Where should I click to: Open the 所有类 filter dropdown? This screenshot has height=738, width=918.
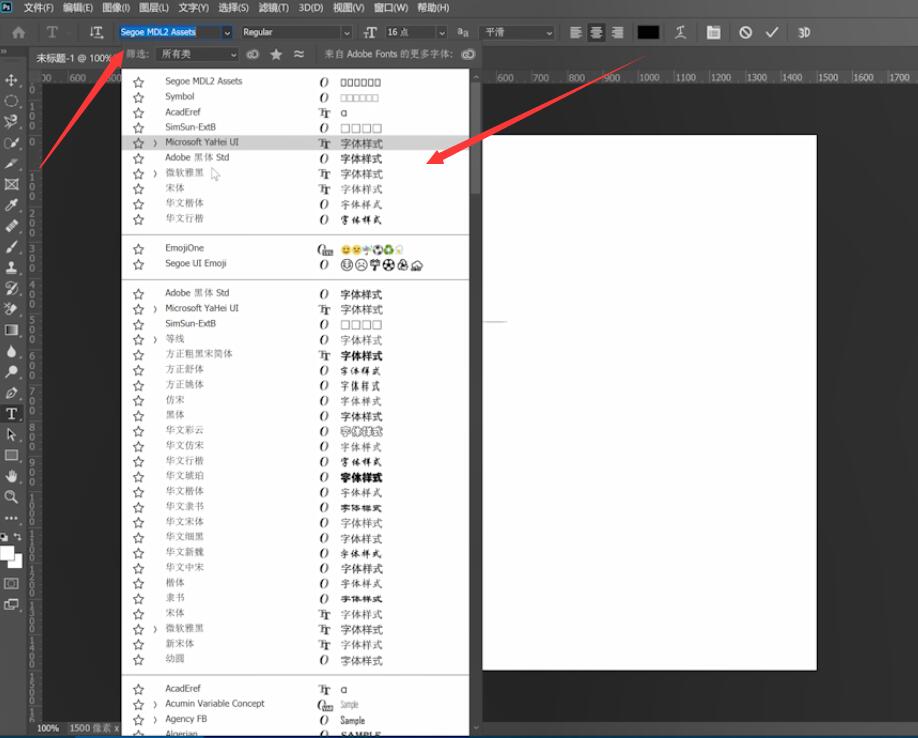click(197, 54)
